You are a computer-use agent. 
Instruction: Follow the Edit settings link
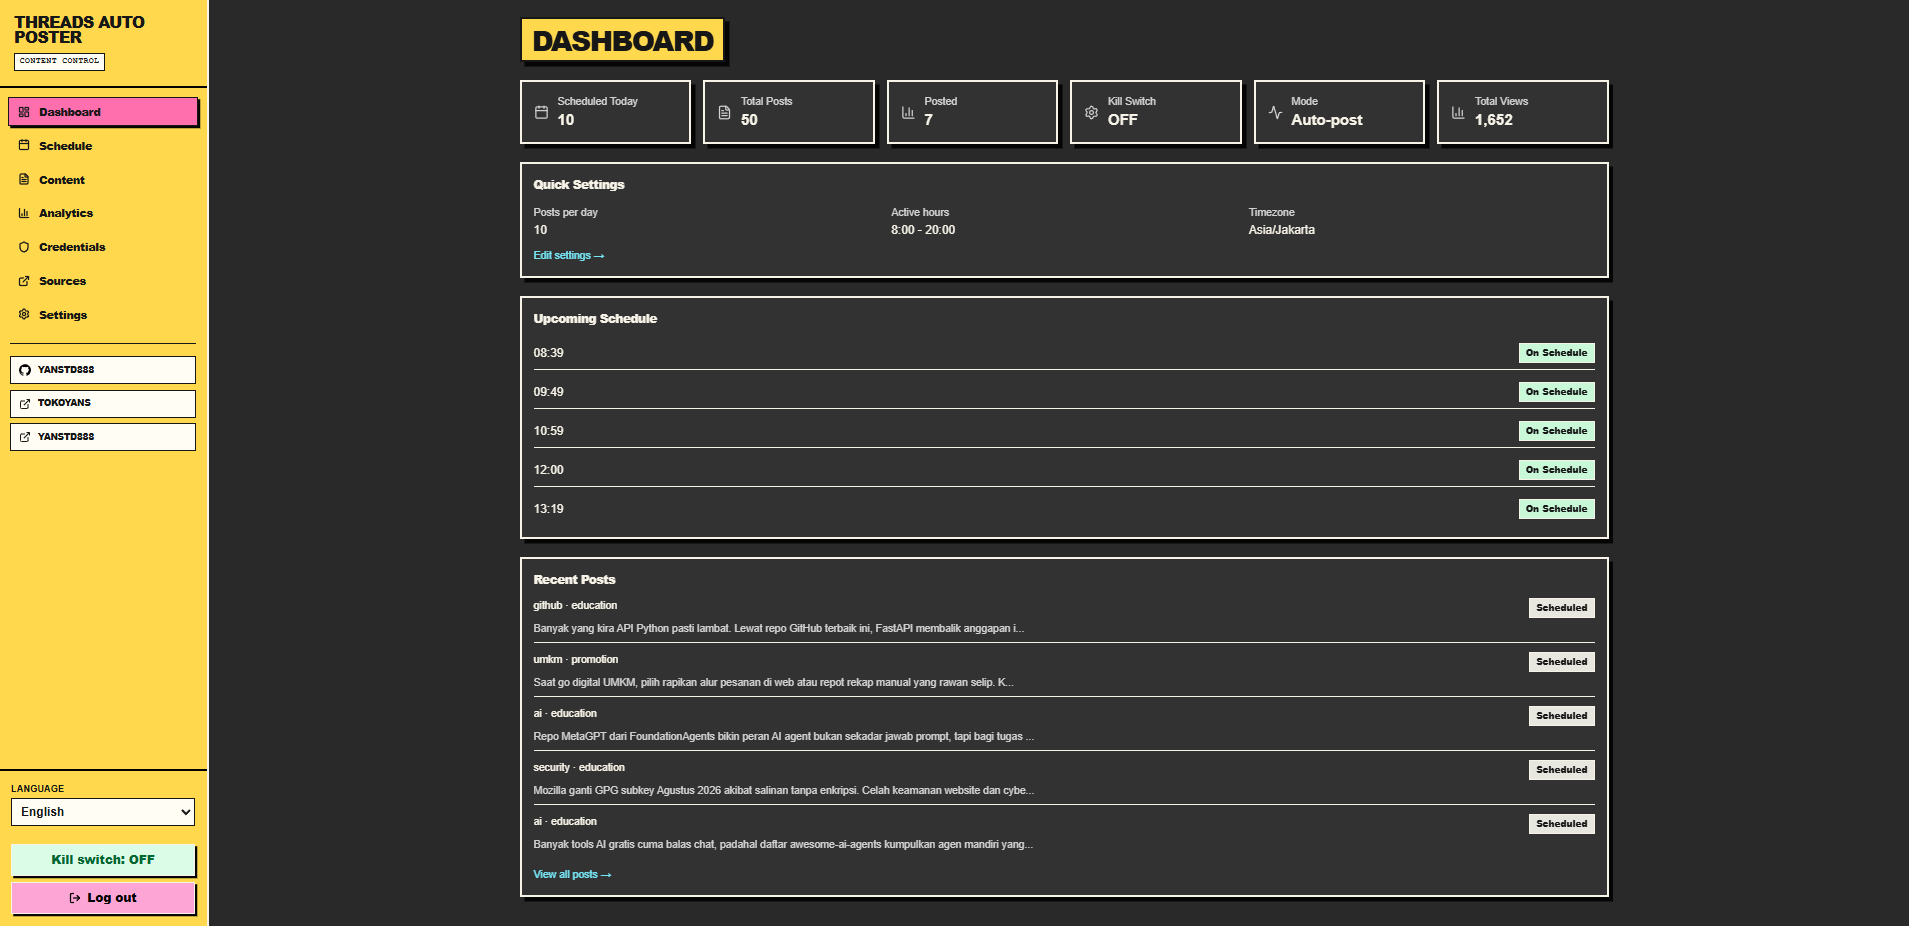tap(568, 256)
